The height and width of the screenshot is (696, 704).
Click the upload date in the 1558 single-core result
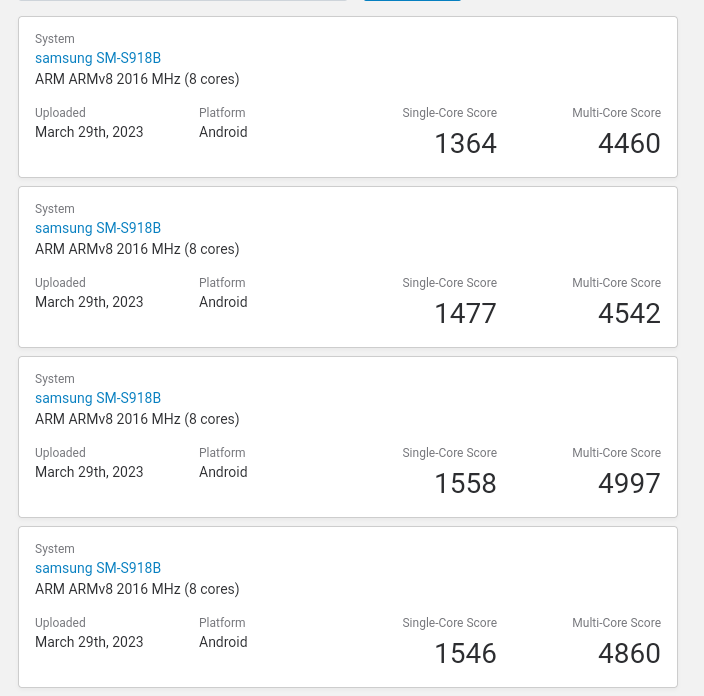[89, 472]
